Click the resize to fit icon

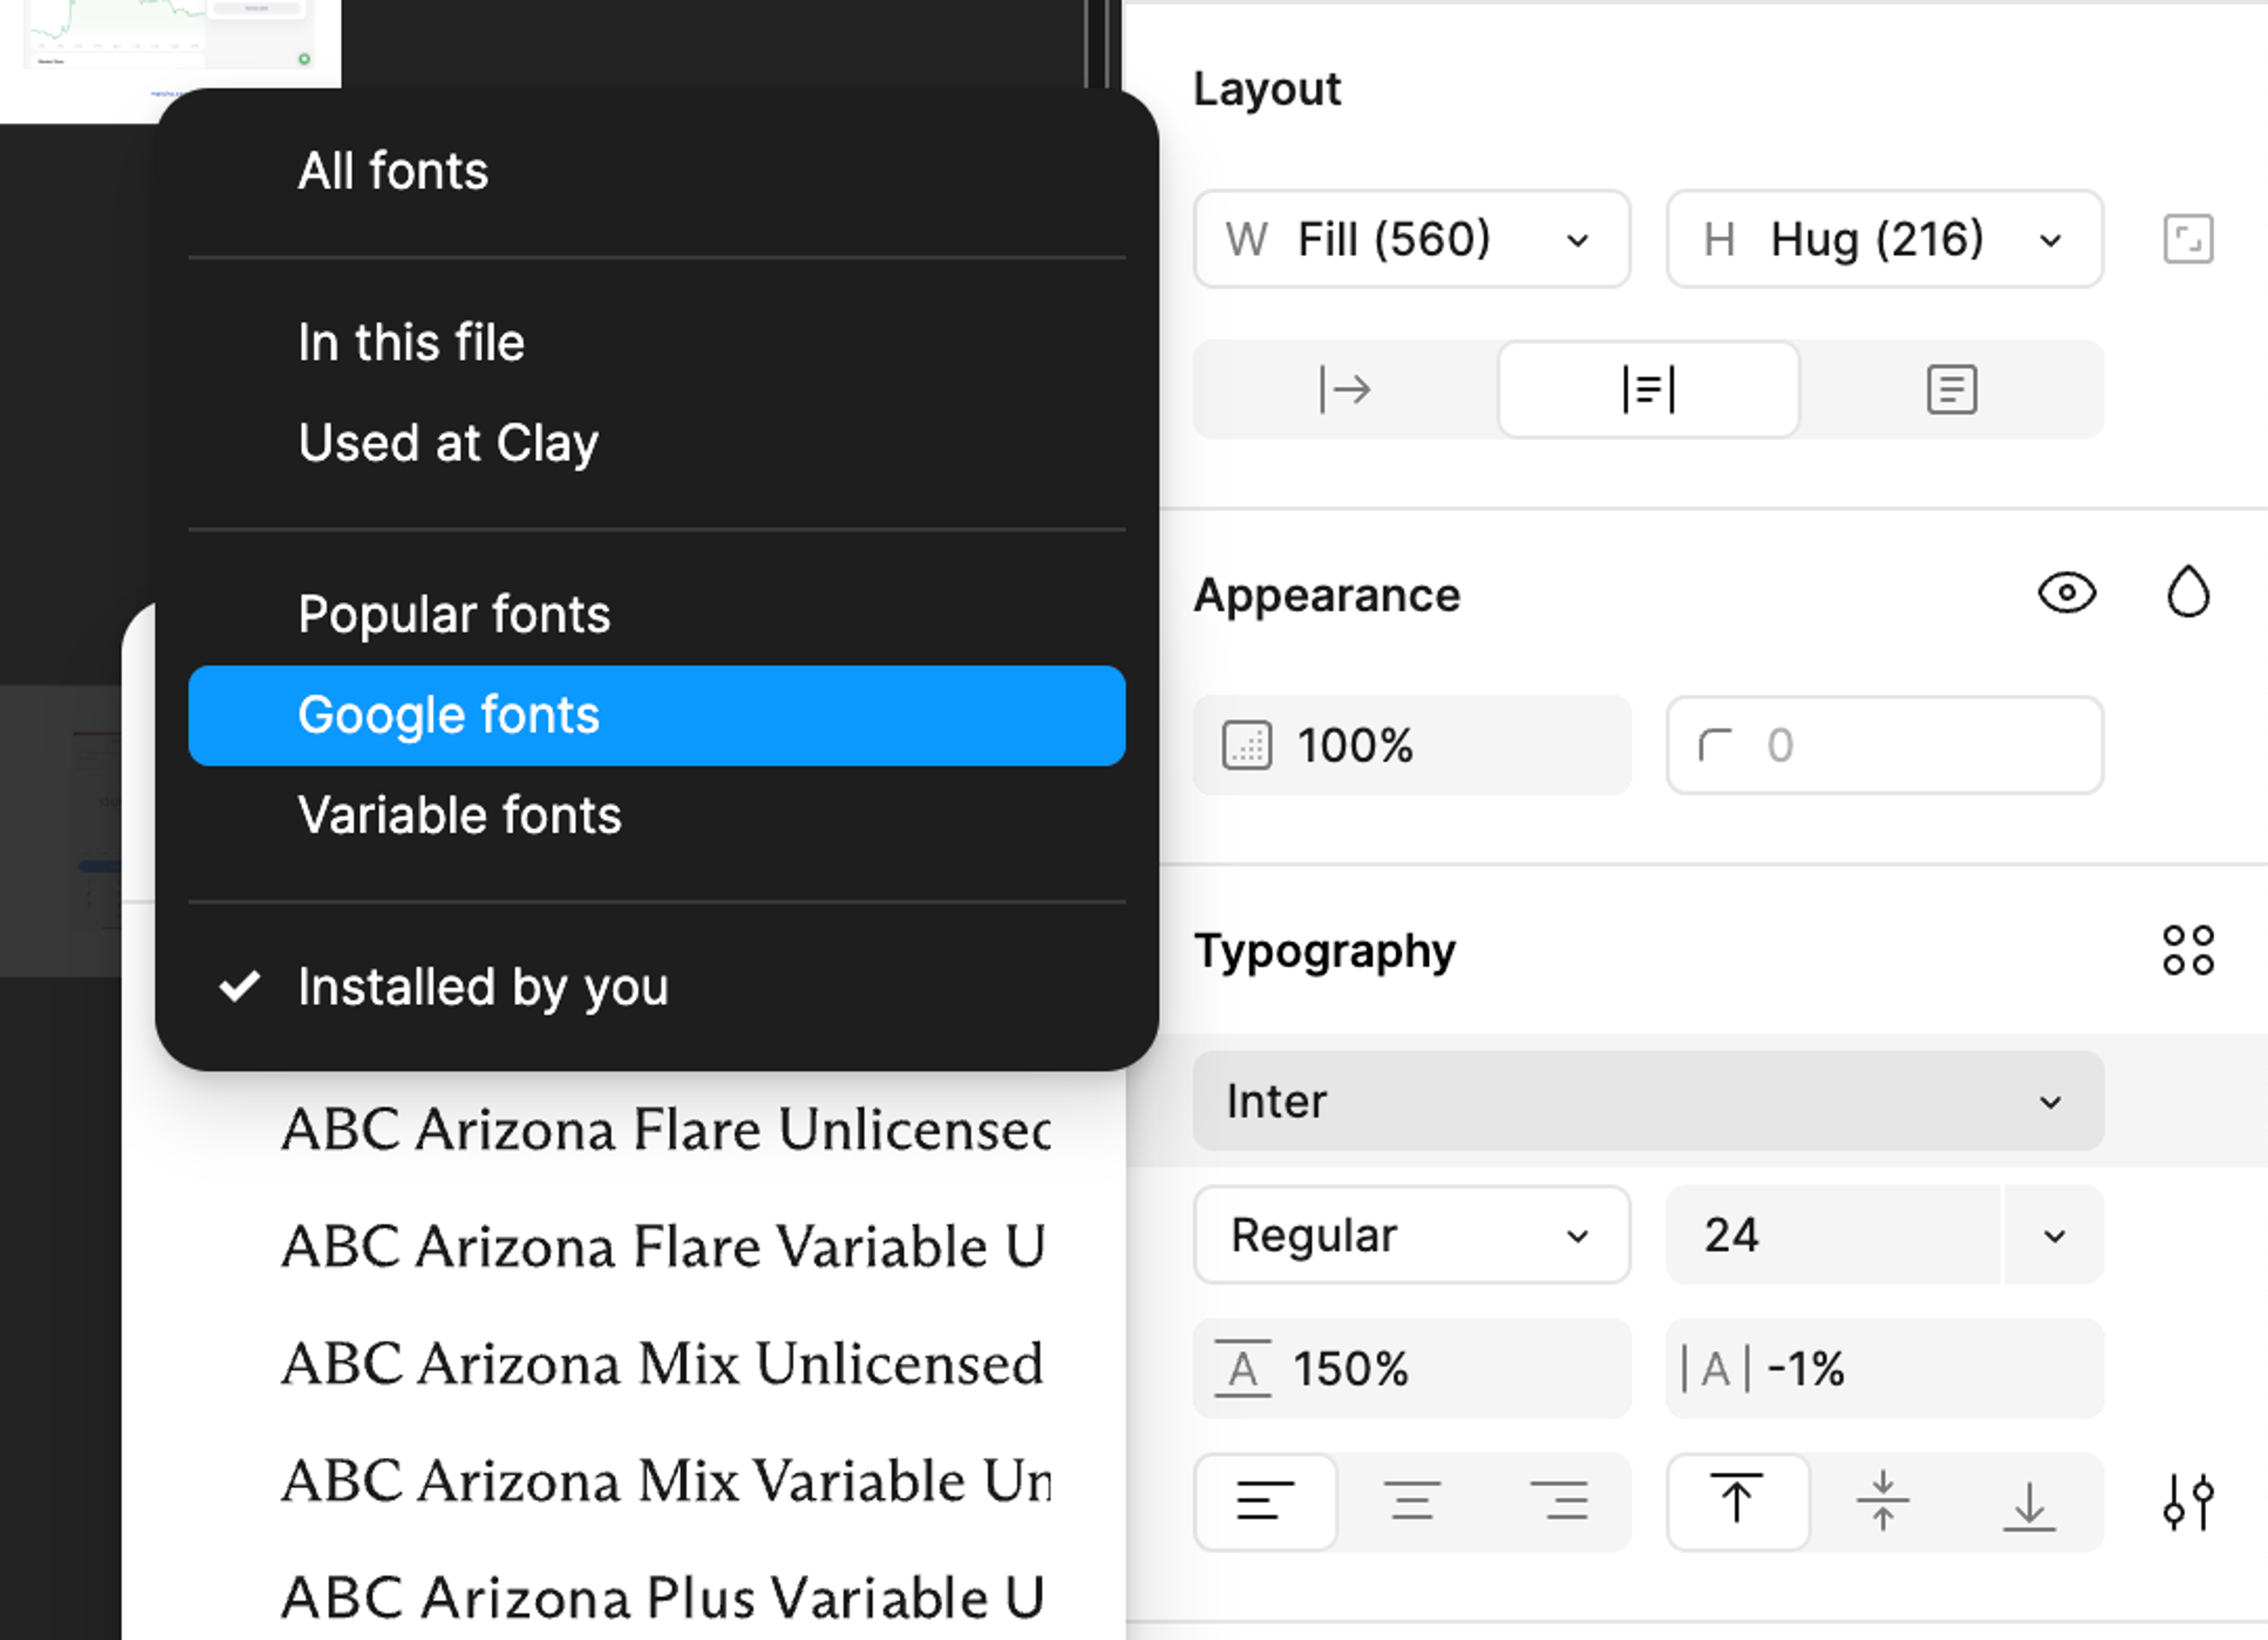click(x=2187, y=240)
